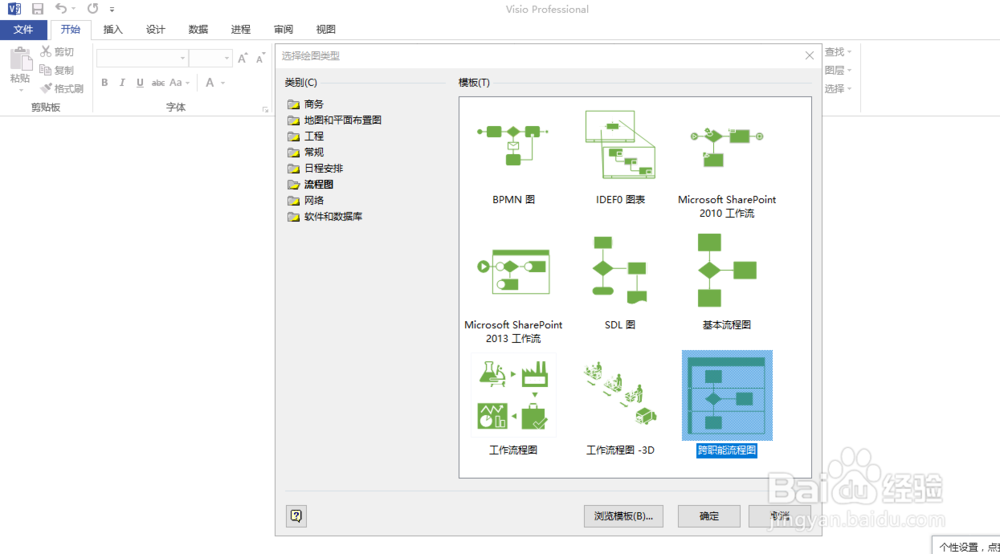Toggle bold formatting B
1000x554 pixels.
[105, 82]
